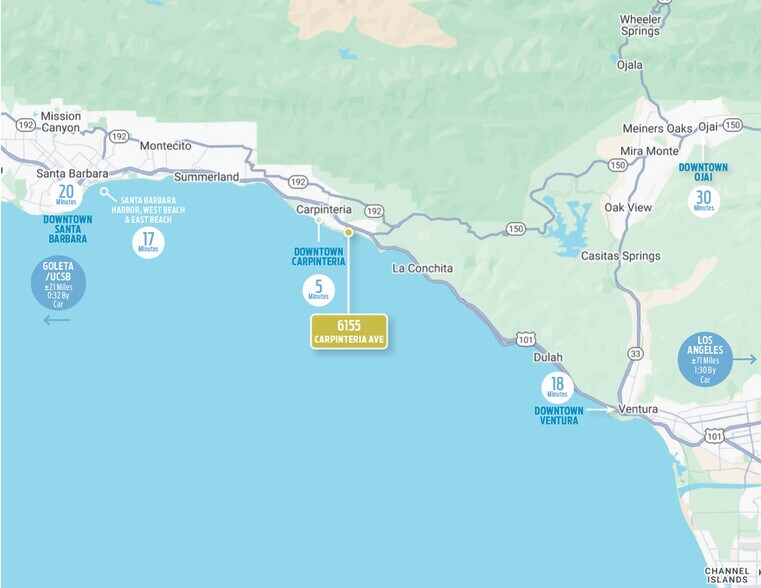Click the 17 Minutes circle badge
761x588 pixels.
(148, 242)
